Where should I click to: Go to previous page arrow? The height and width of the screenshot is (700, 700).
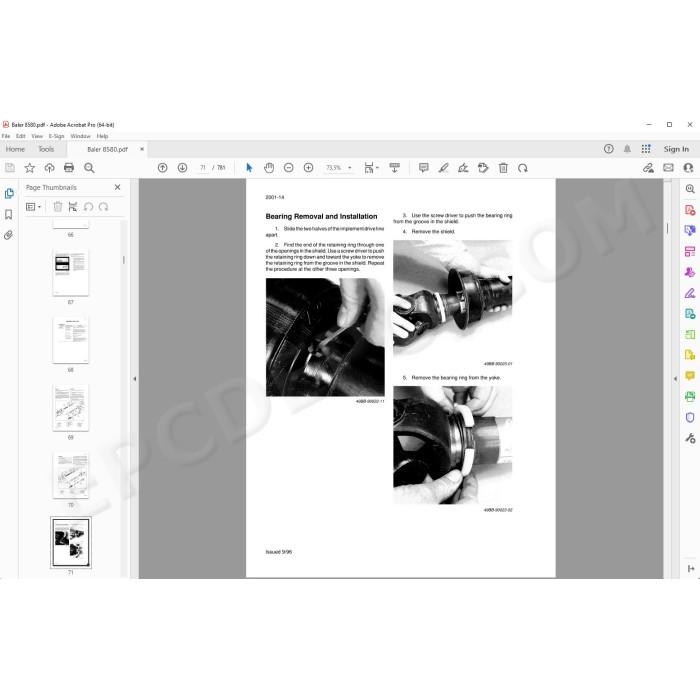click(x=162, y=168)
